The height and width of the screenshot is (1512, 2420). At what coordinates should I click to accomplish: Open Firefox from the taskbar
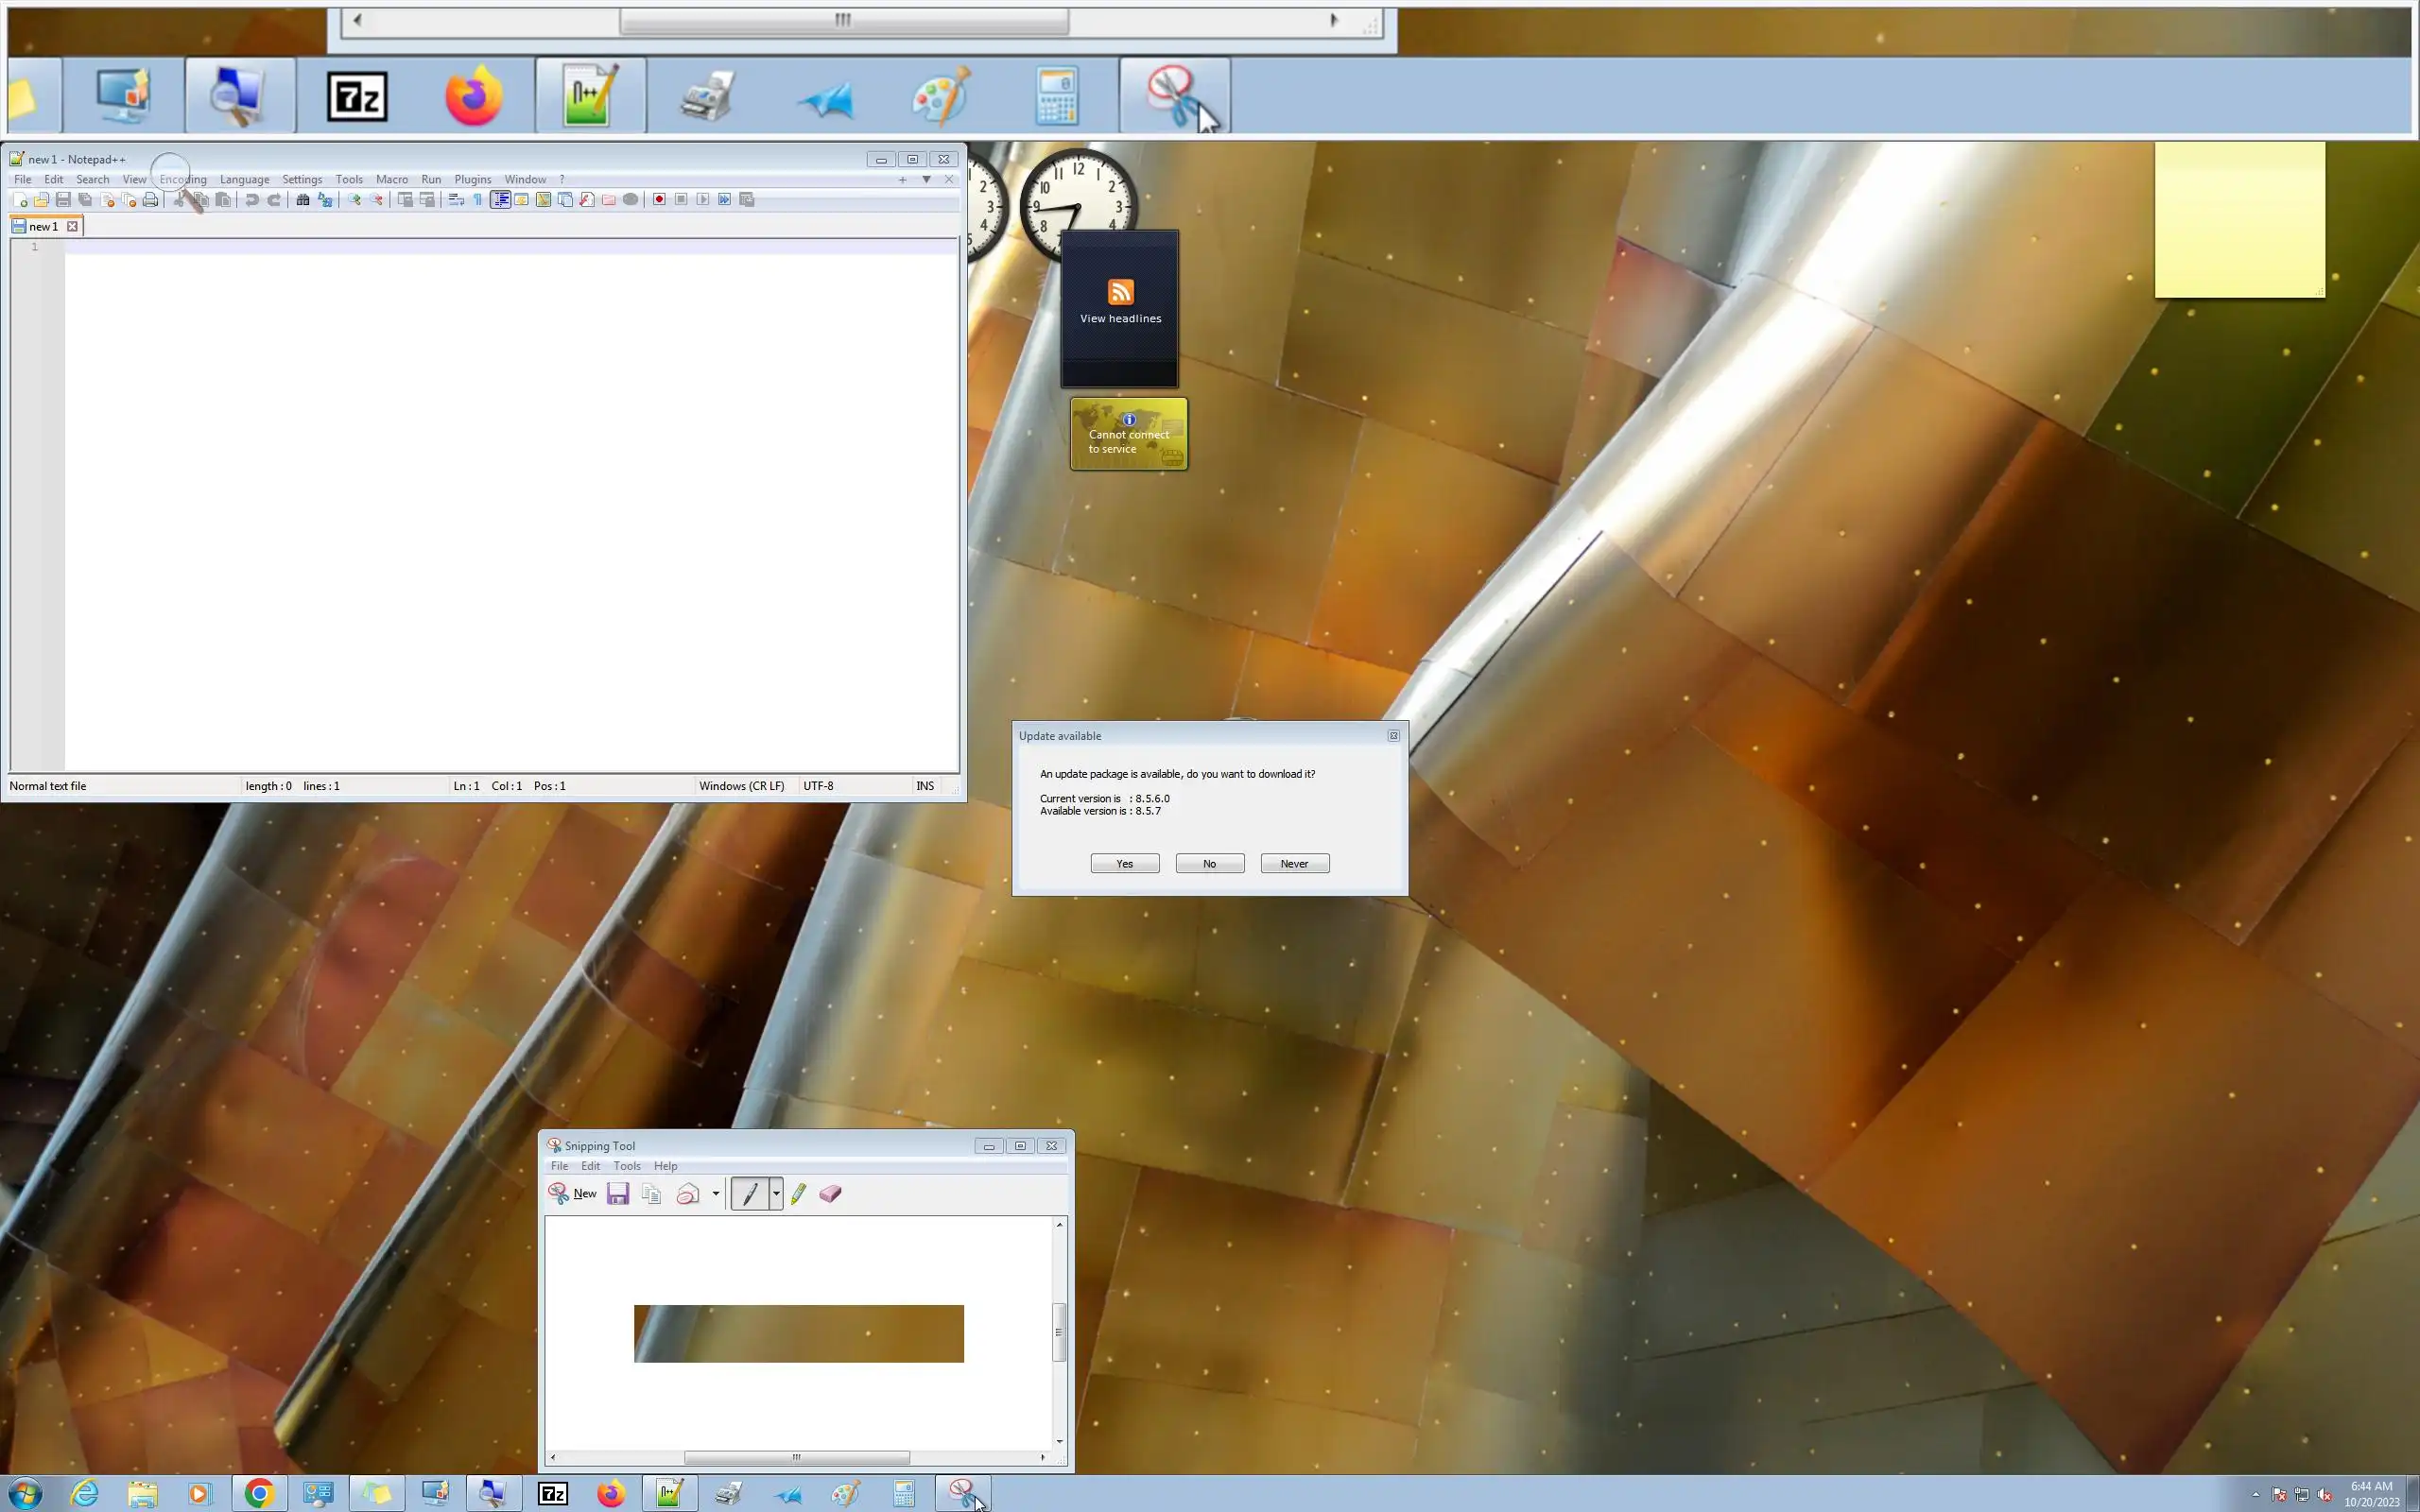click(611, 1494)
